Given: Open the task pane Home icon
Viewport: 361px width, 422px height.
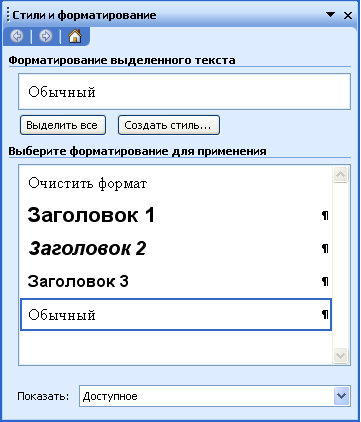Looking at the screenshot, I should pos(75,36).
